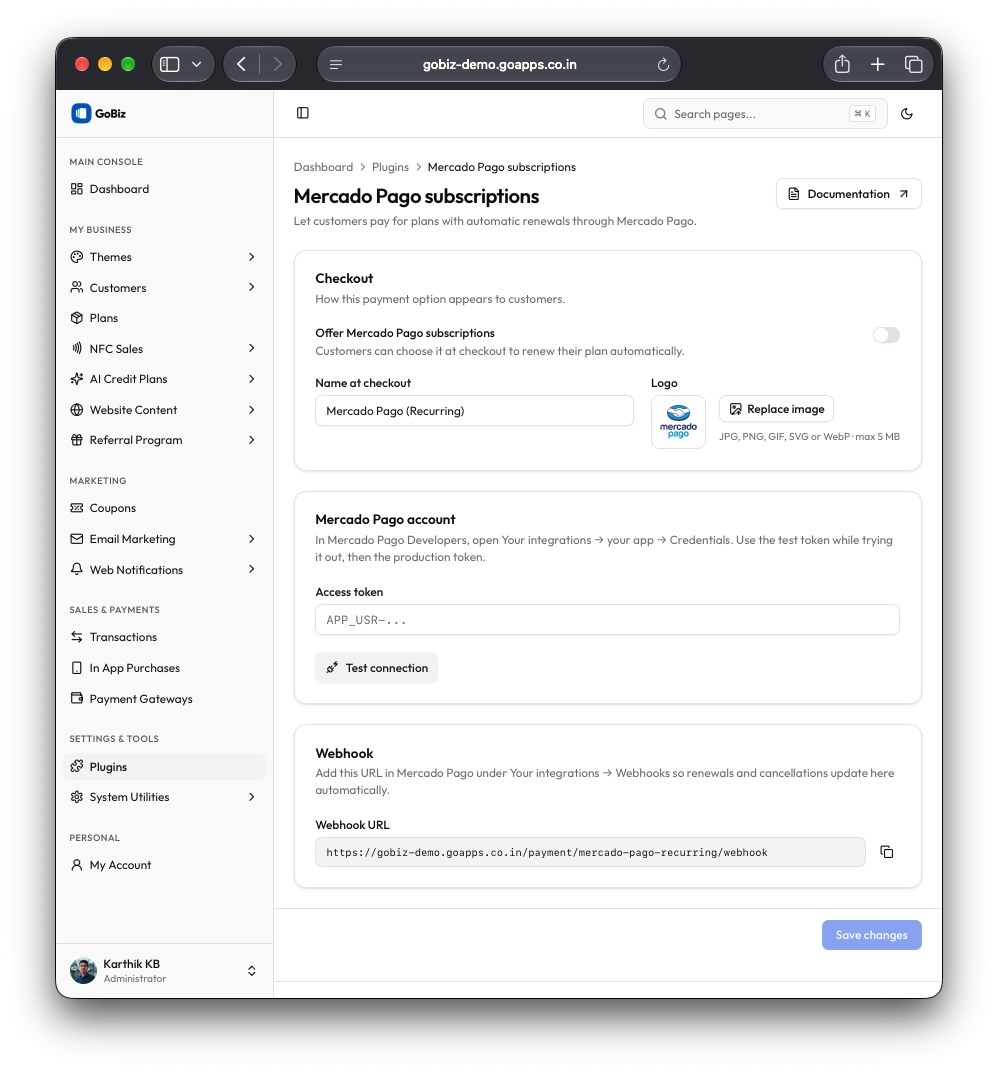The width and height of the screenshot is (998, 1072).
Task: Click the Safari share icon
Action: (x=842, y=64)
